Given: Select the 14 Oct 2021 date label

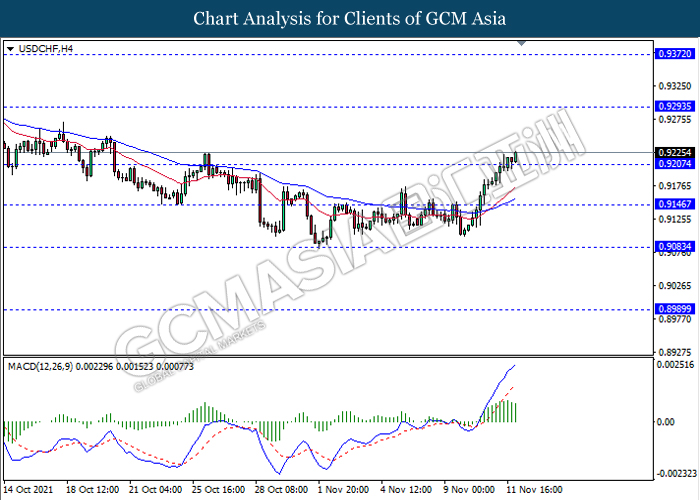Looking at the screenshot, I should pos(28,490).
